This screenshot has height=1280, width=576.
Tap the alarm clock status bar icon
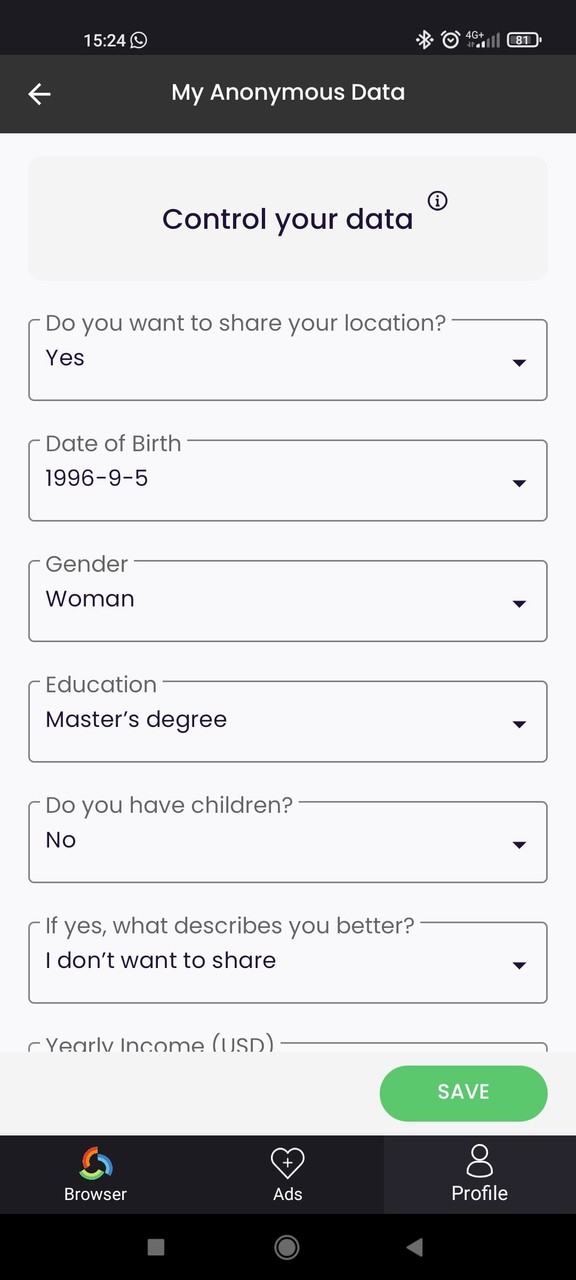[x=448, y=40]
